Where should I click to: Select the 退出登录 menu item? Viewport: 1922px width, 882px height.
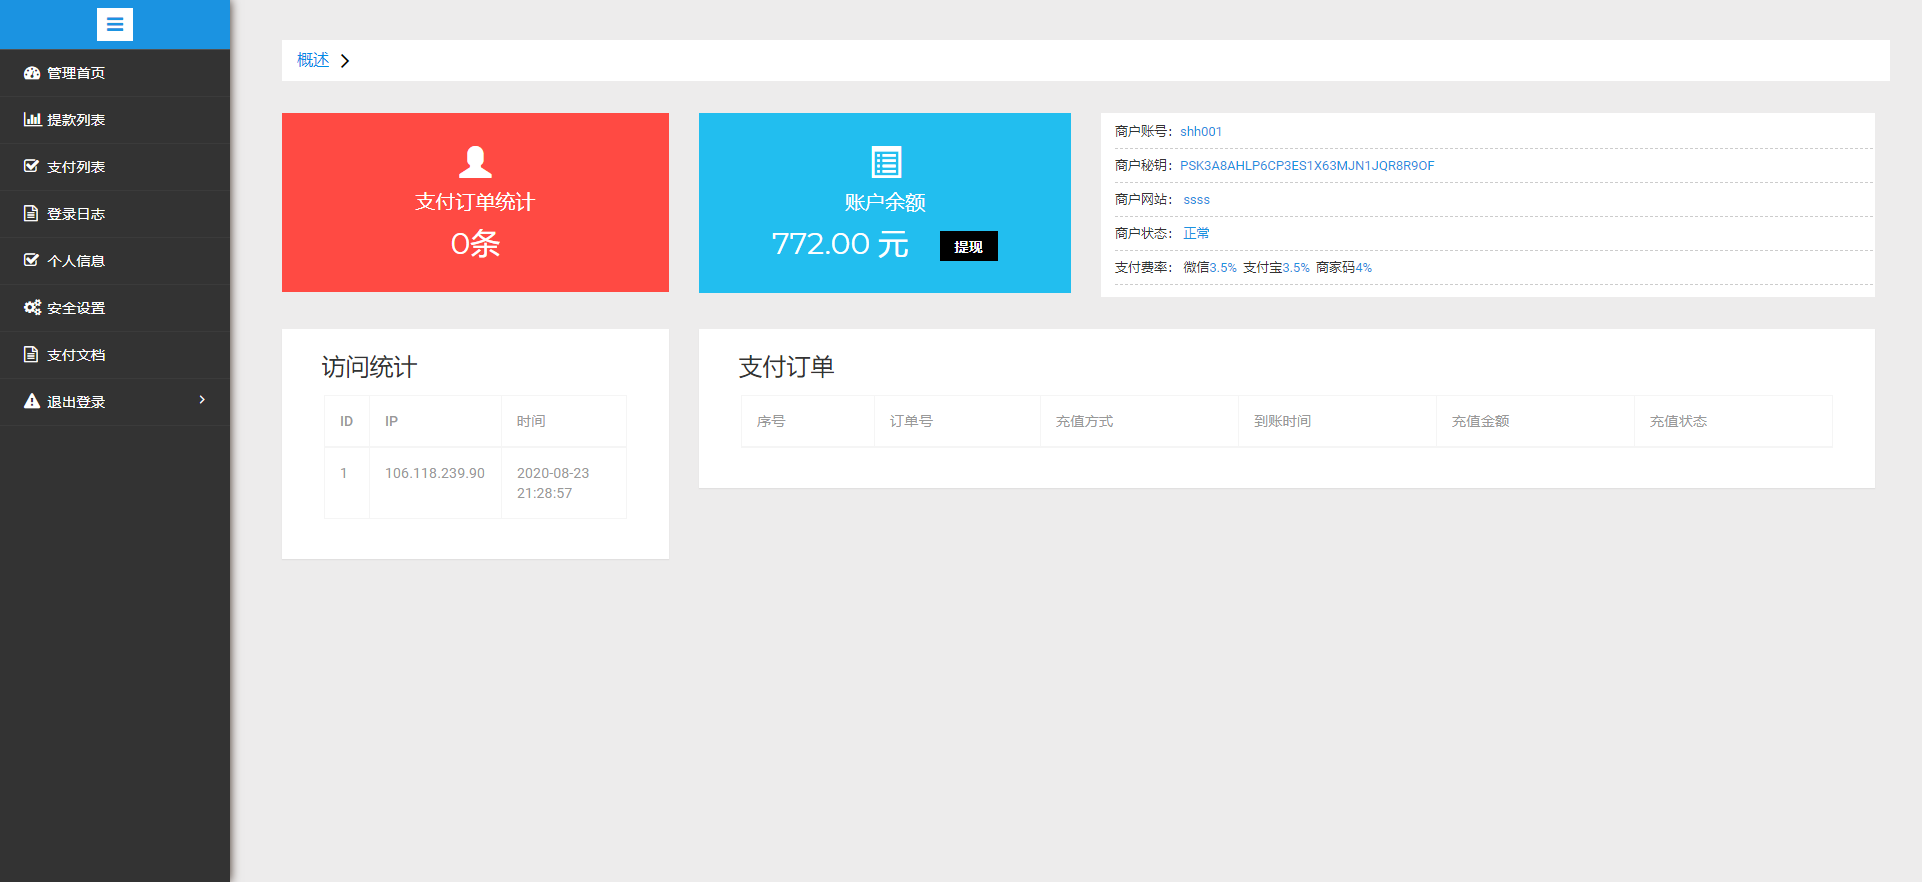[x=115, y=402]
